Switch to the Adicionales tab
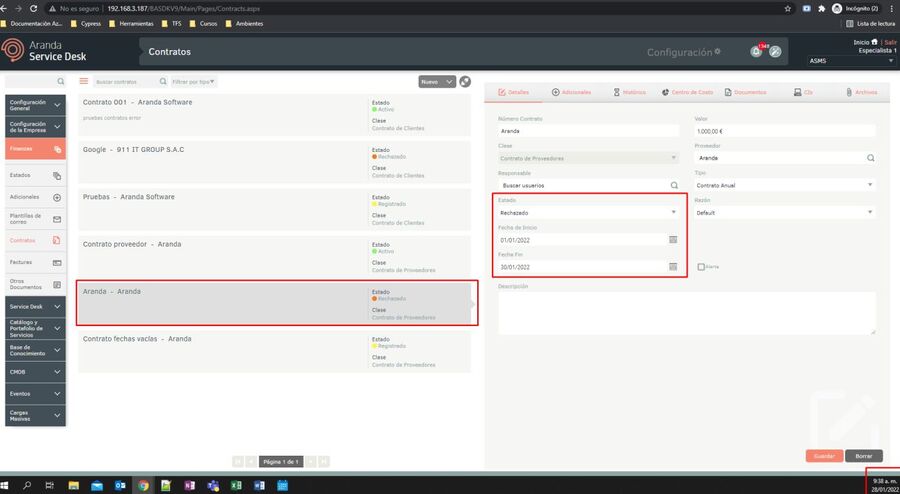The width and height of the screenshot is (900, 494). pyautogui.click(x=571, y=92)
